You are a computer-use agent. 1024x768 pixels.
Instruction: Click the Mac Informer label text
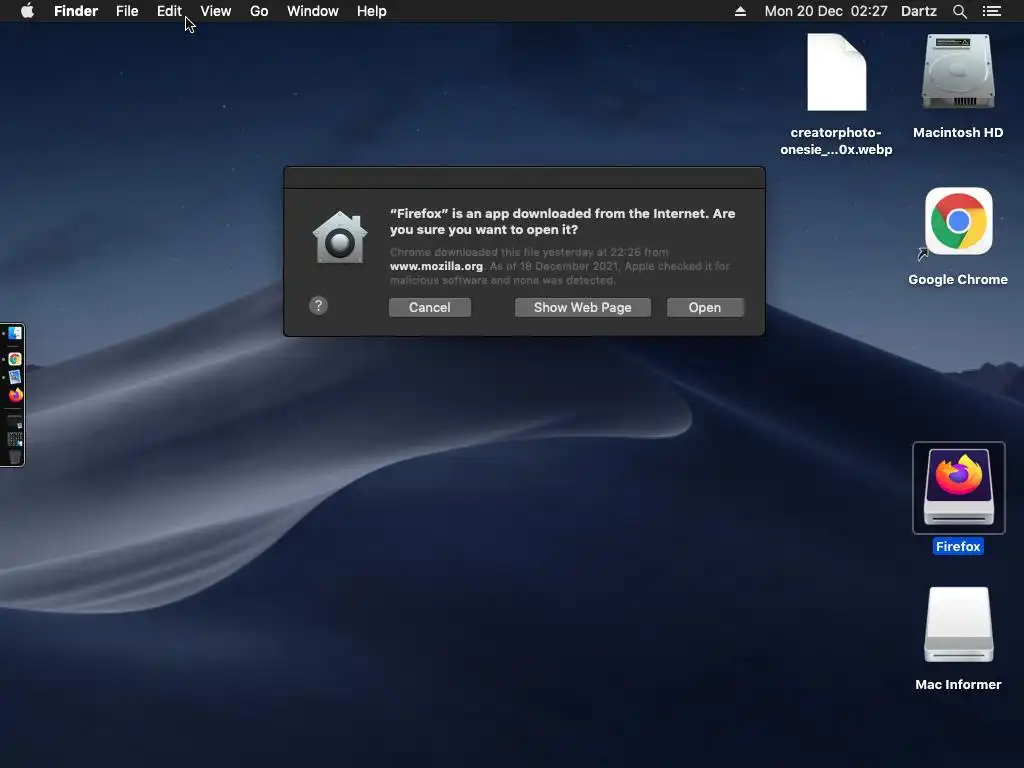pyautogui.click(x=958, y=684)
